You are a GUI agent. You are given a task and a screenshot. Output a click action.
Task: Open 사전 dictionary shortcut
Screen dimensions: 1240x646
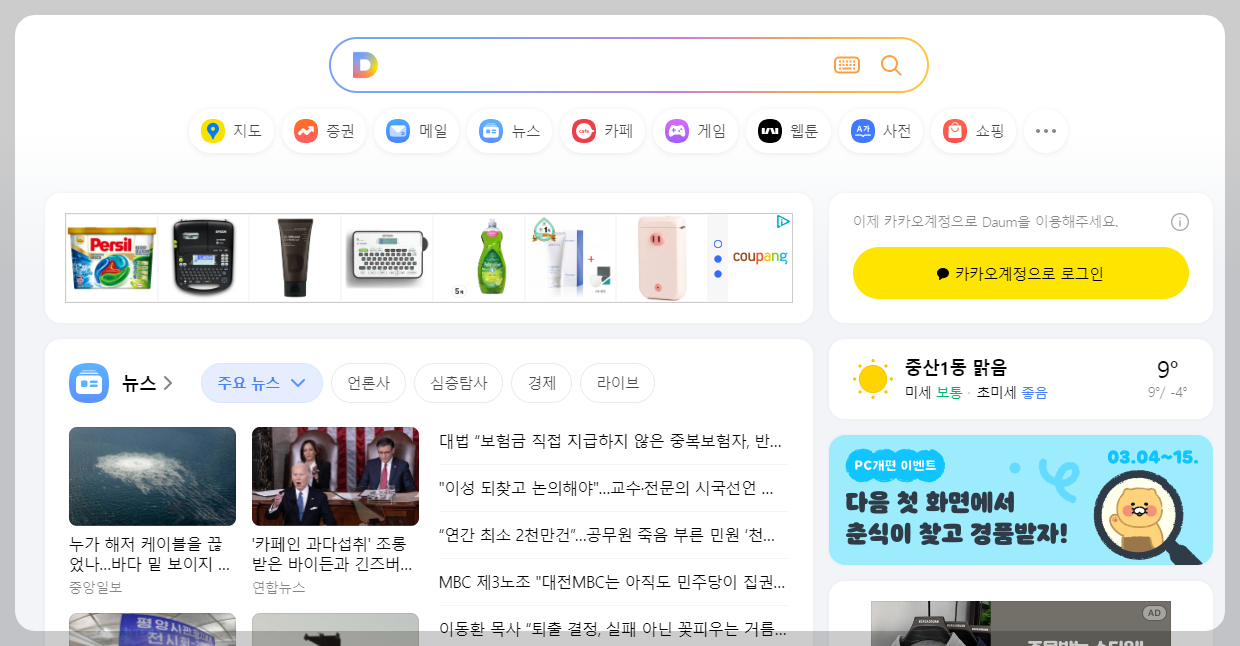click(x=881, y=131)
